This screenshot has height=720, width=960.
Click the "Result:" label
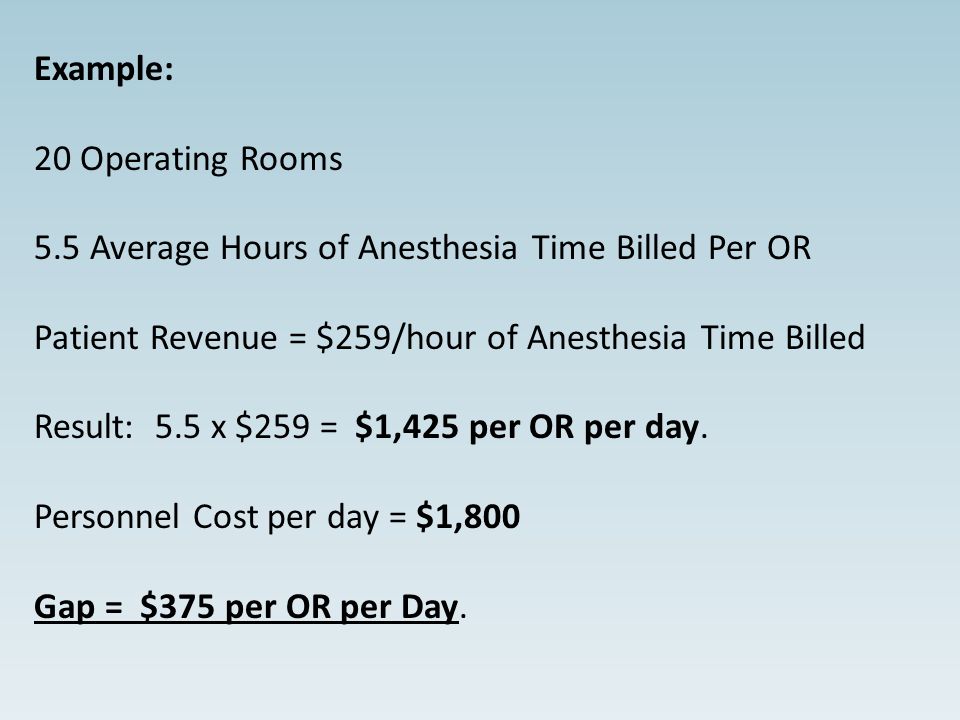coord(83,427)
